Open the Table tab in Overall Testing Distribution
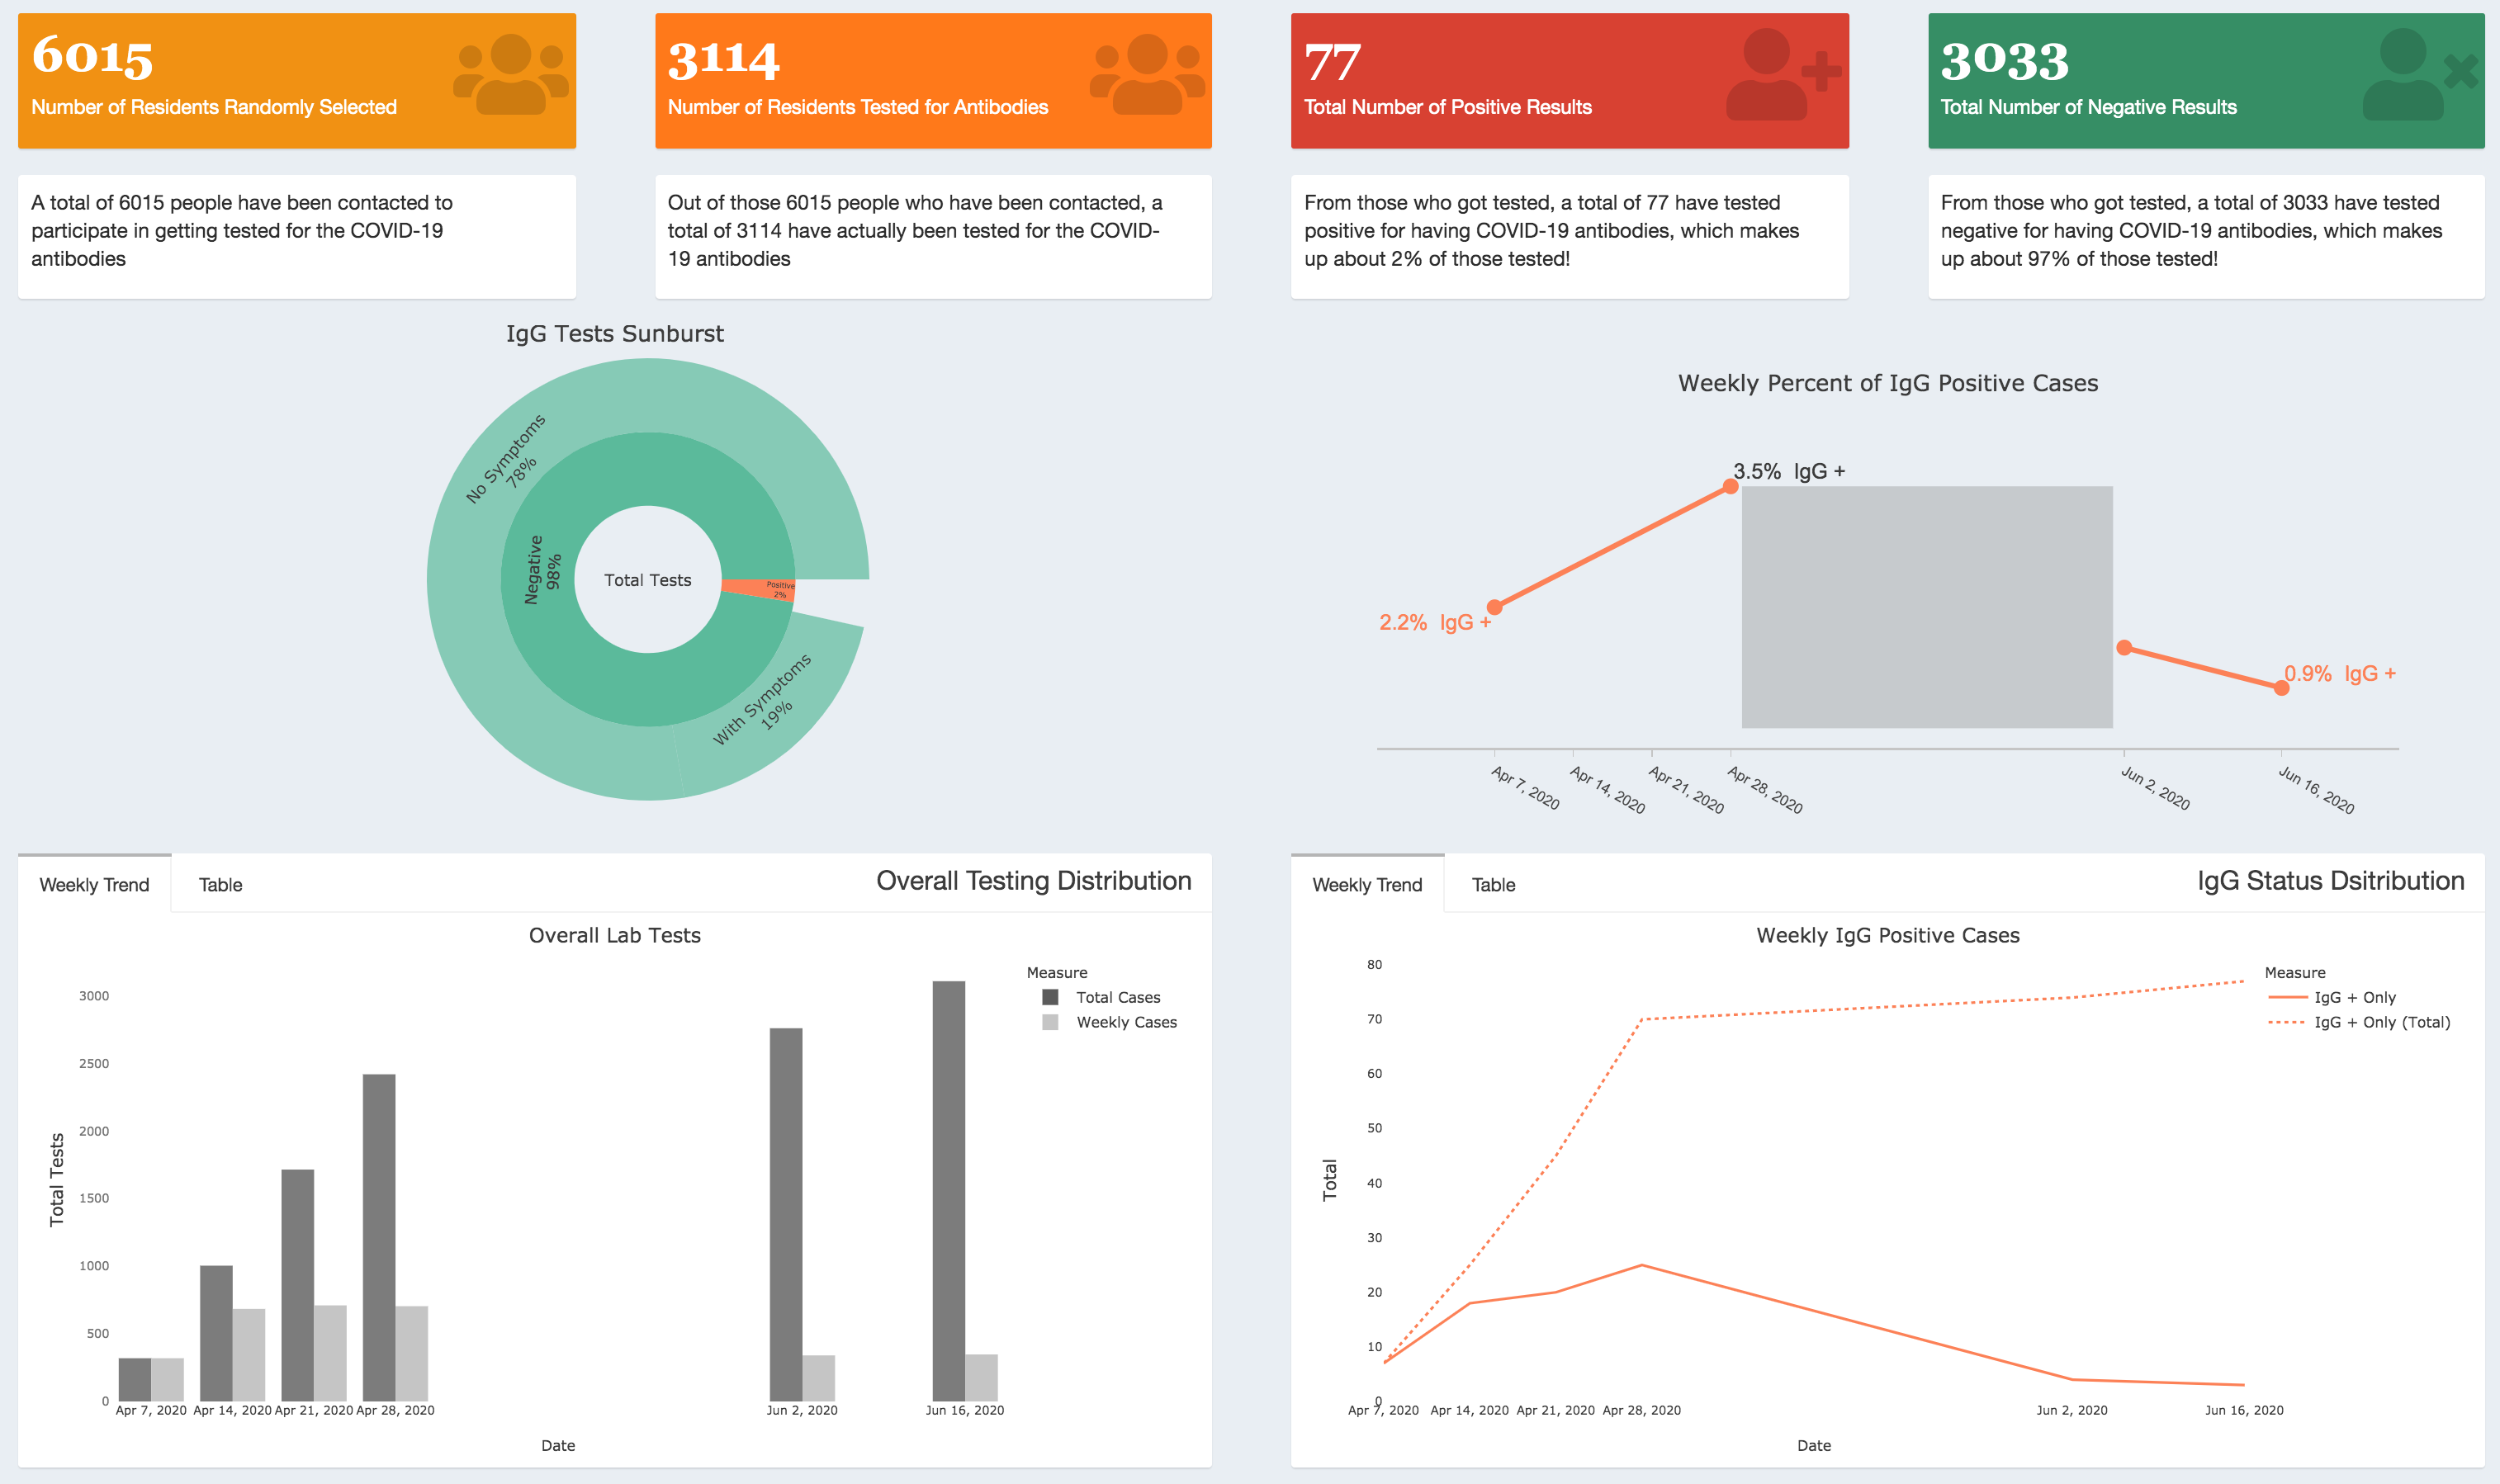Image resolution: width=2500 pixels, height=1484 pixels. (220, 884)
